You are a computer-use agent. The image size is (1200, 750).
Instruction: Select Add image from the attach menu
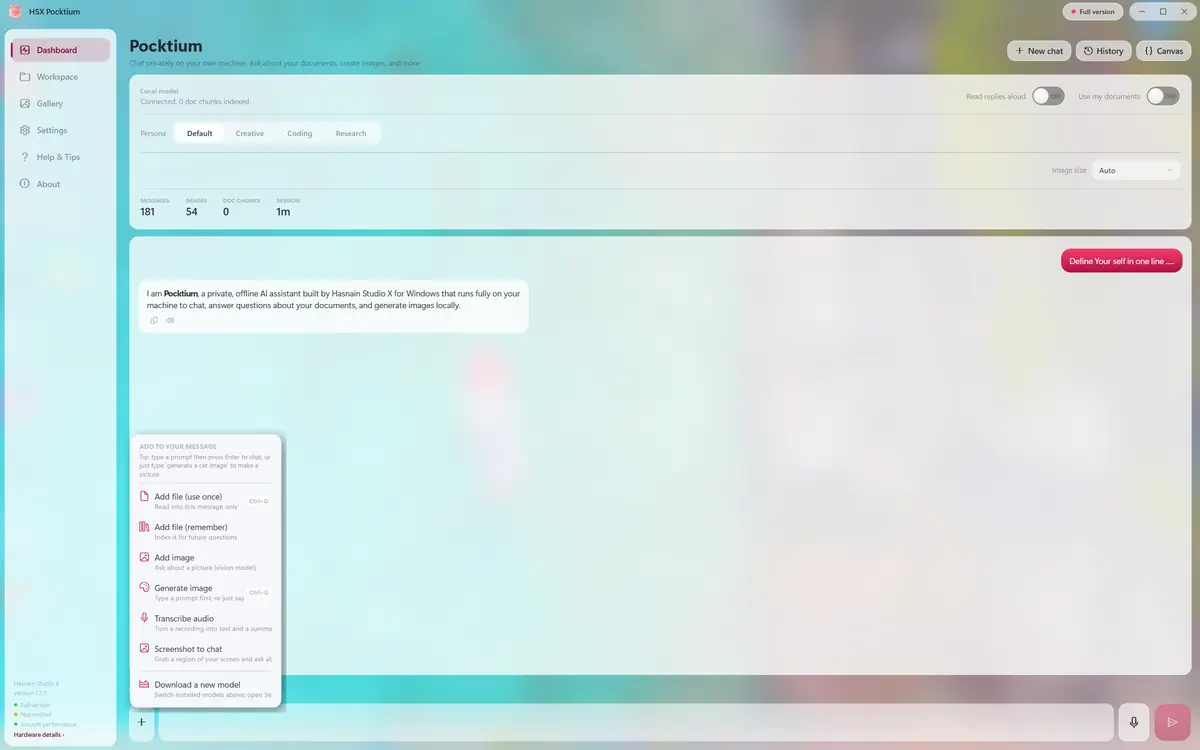pyautogui.click(x=205, y=562)
